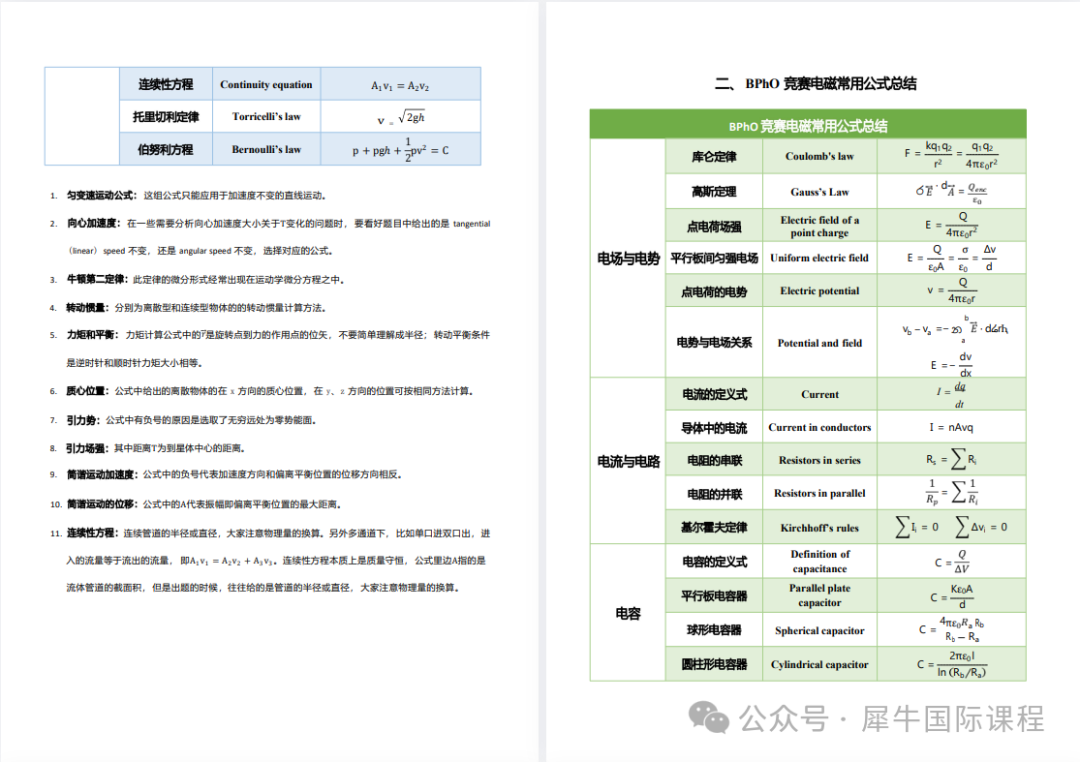Viewport: 1080px width, 762px height.
Task: Click note 1 heading "匀变速运动公式"
Action: coord(101,196)
